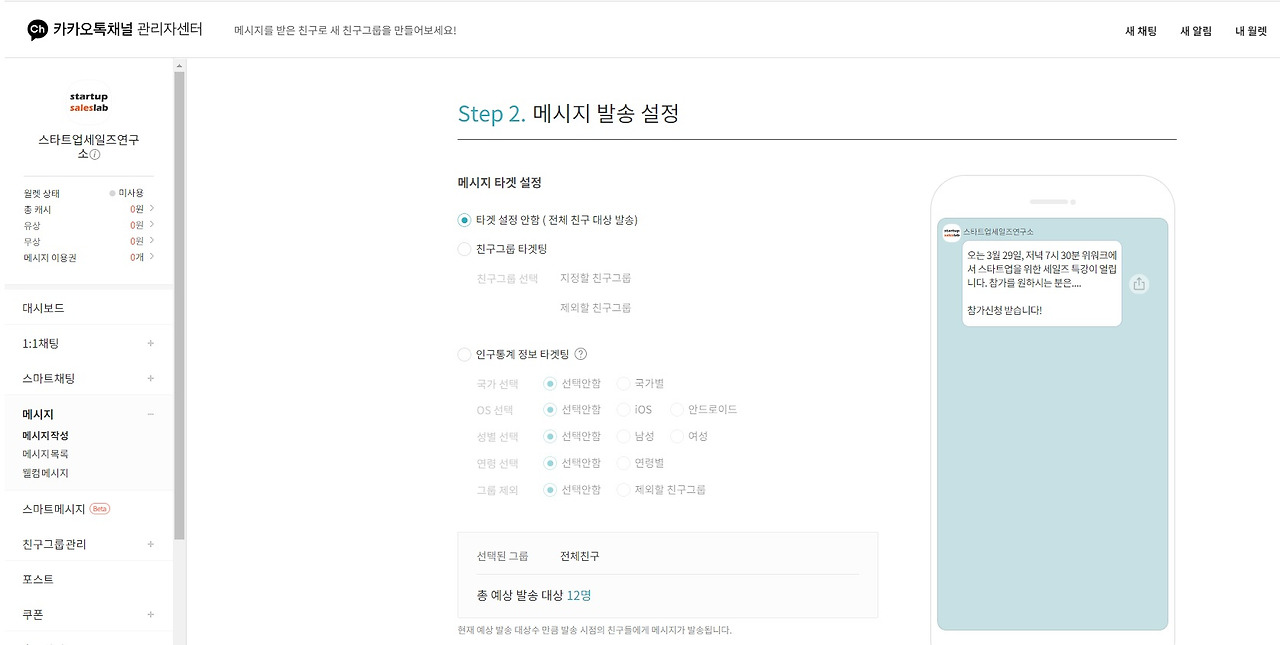Click the channel avatar in the chat preview bubble
1280x645 pixels.
pyautogui.click(x=951, y=230)
